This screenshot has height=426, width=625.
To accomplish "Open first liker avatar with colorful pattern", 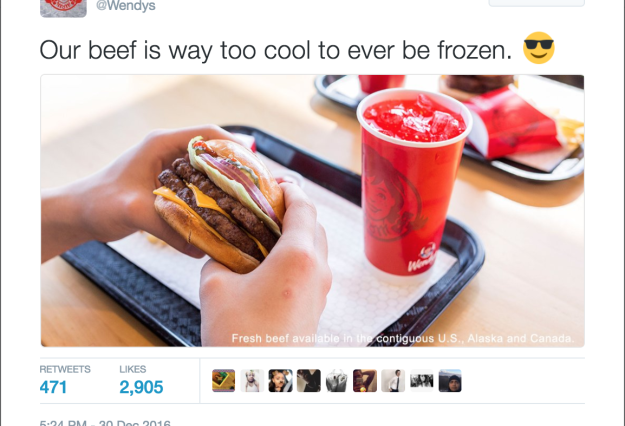I will click(x=224, y=381).
